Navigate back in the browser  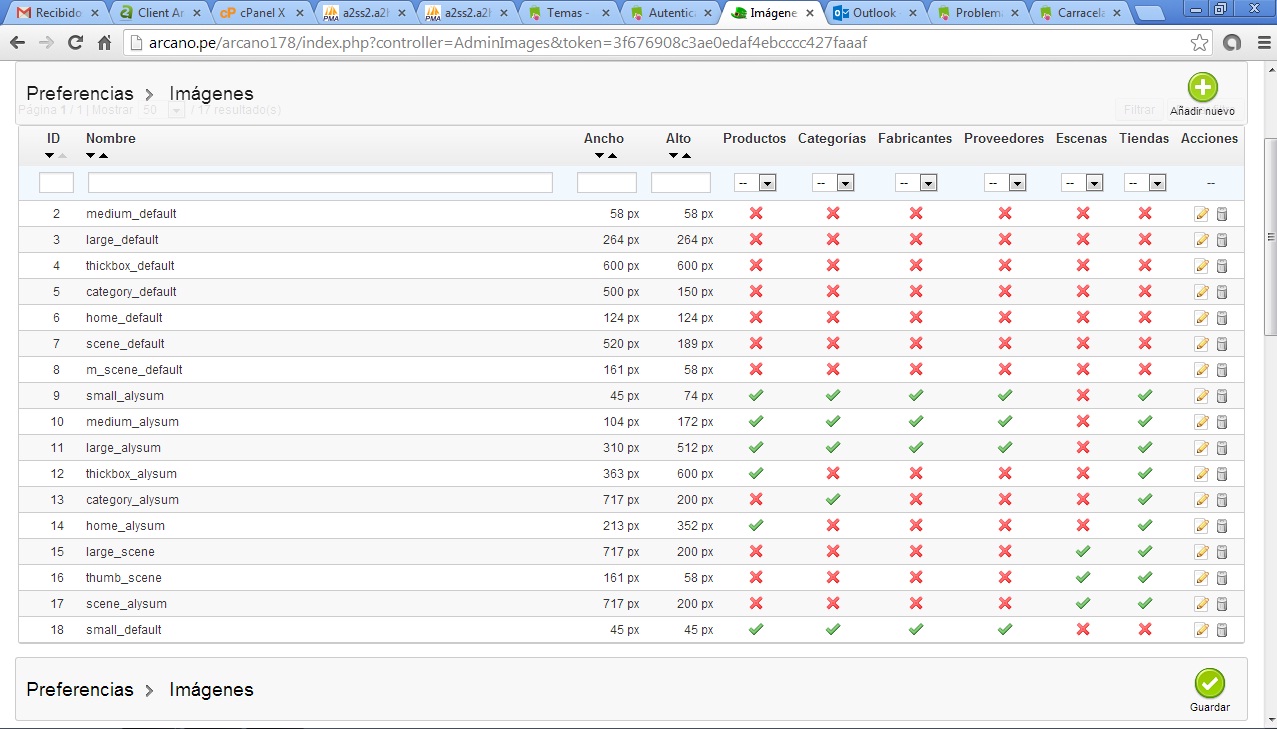pos(17,43)
